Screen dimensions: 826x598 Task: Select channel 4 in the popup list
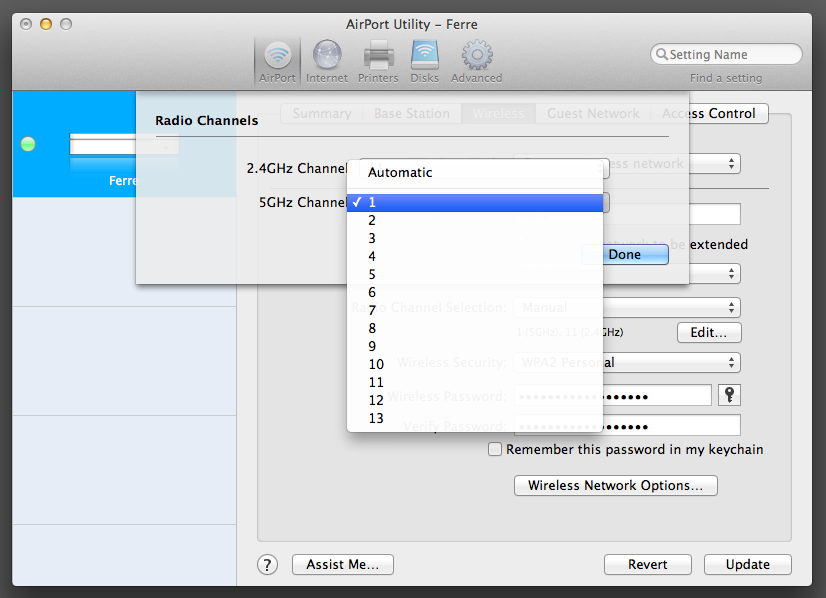[x=475, y=256]
